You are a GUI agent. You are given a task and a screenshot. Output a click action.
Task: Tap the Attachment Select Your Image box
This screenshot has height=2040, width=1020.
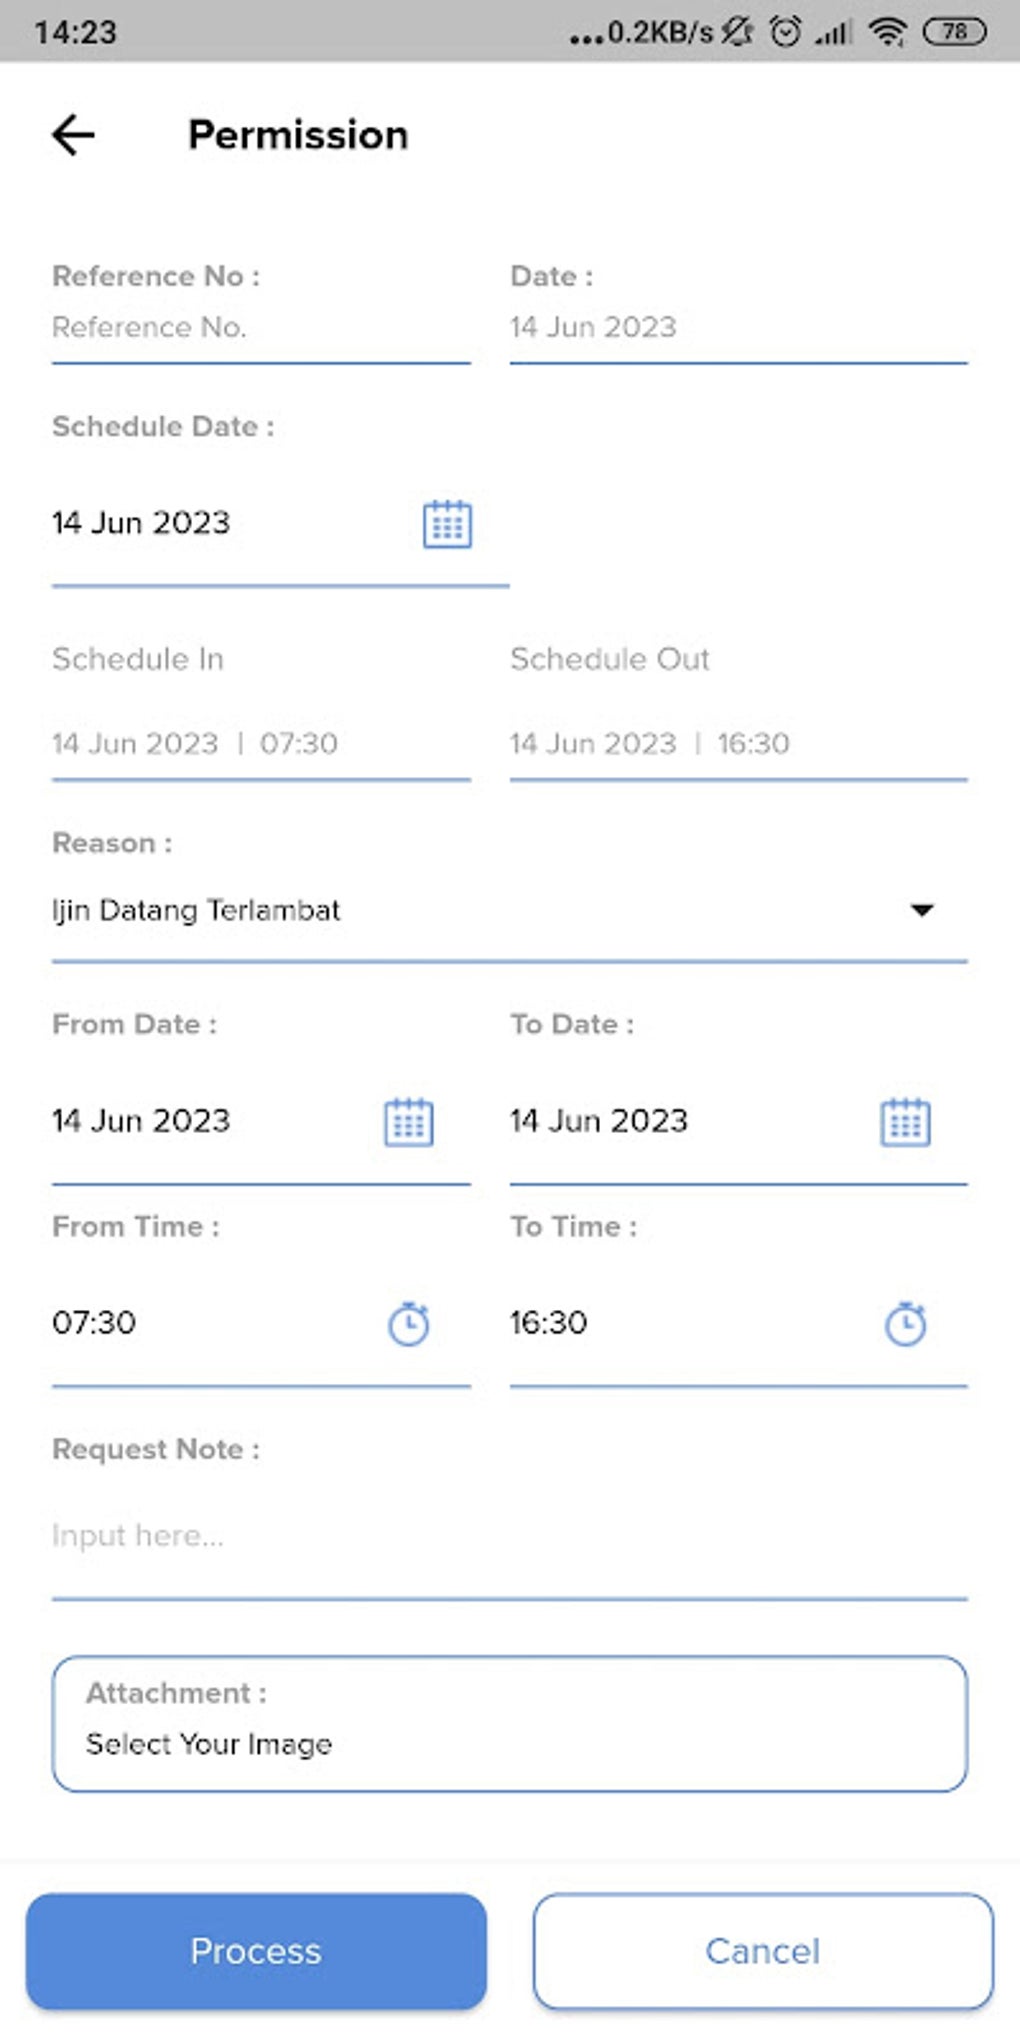[x=508, y=1723]
